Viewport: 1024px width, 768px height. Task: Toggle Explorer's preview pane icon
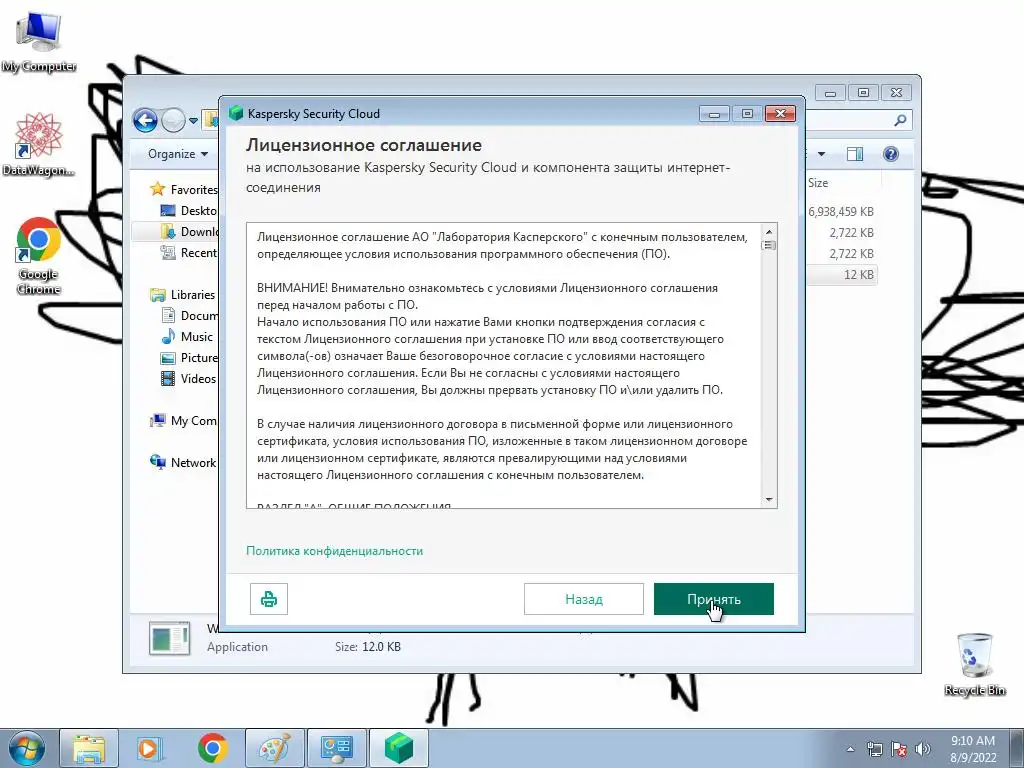854,154
